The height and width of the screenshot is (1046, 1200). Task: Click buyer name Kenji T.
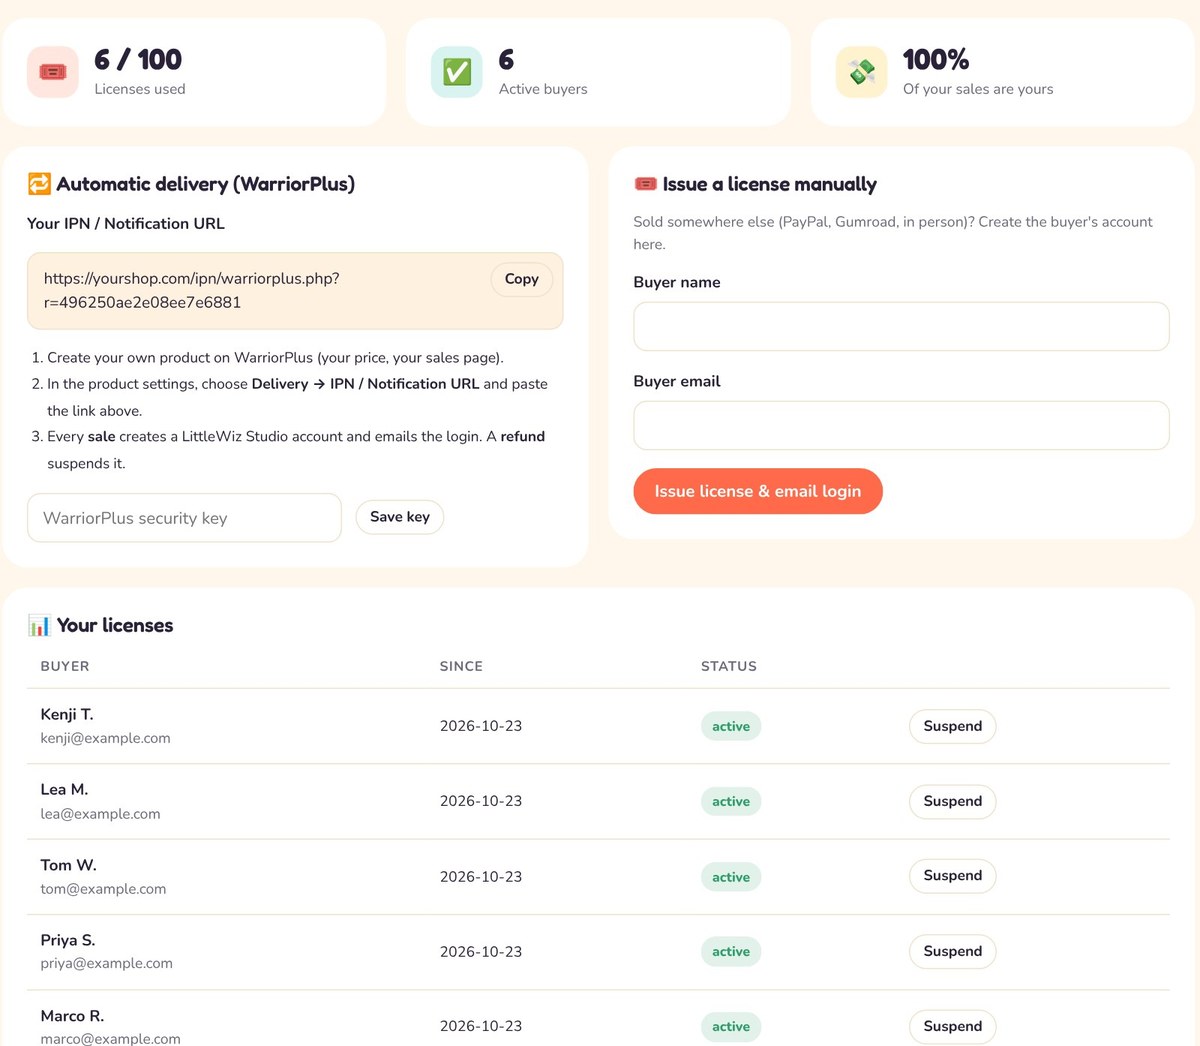(67, 714)
